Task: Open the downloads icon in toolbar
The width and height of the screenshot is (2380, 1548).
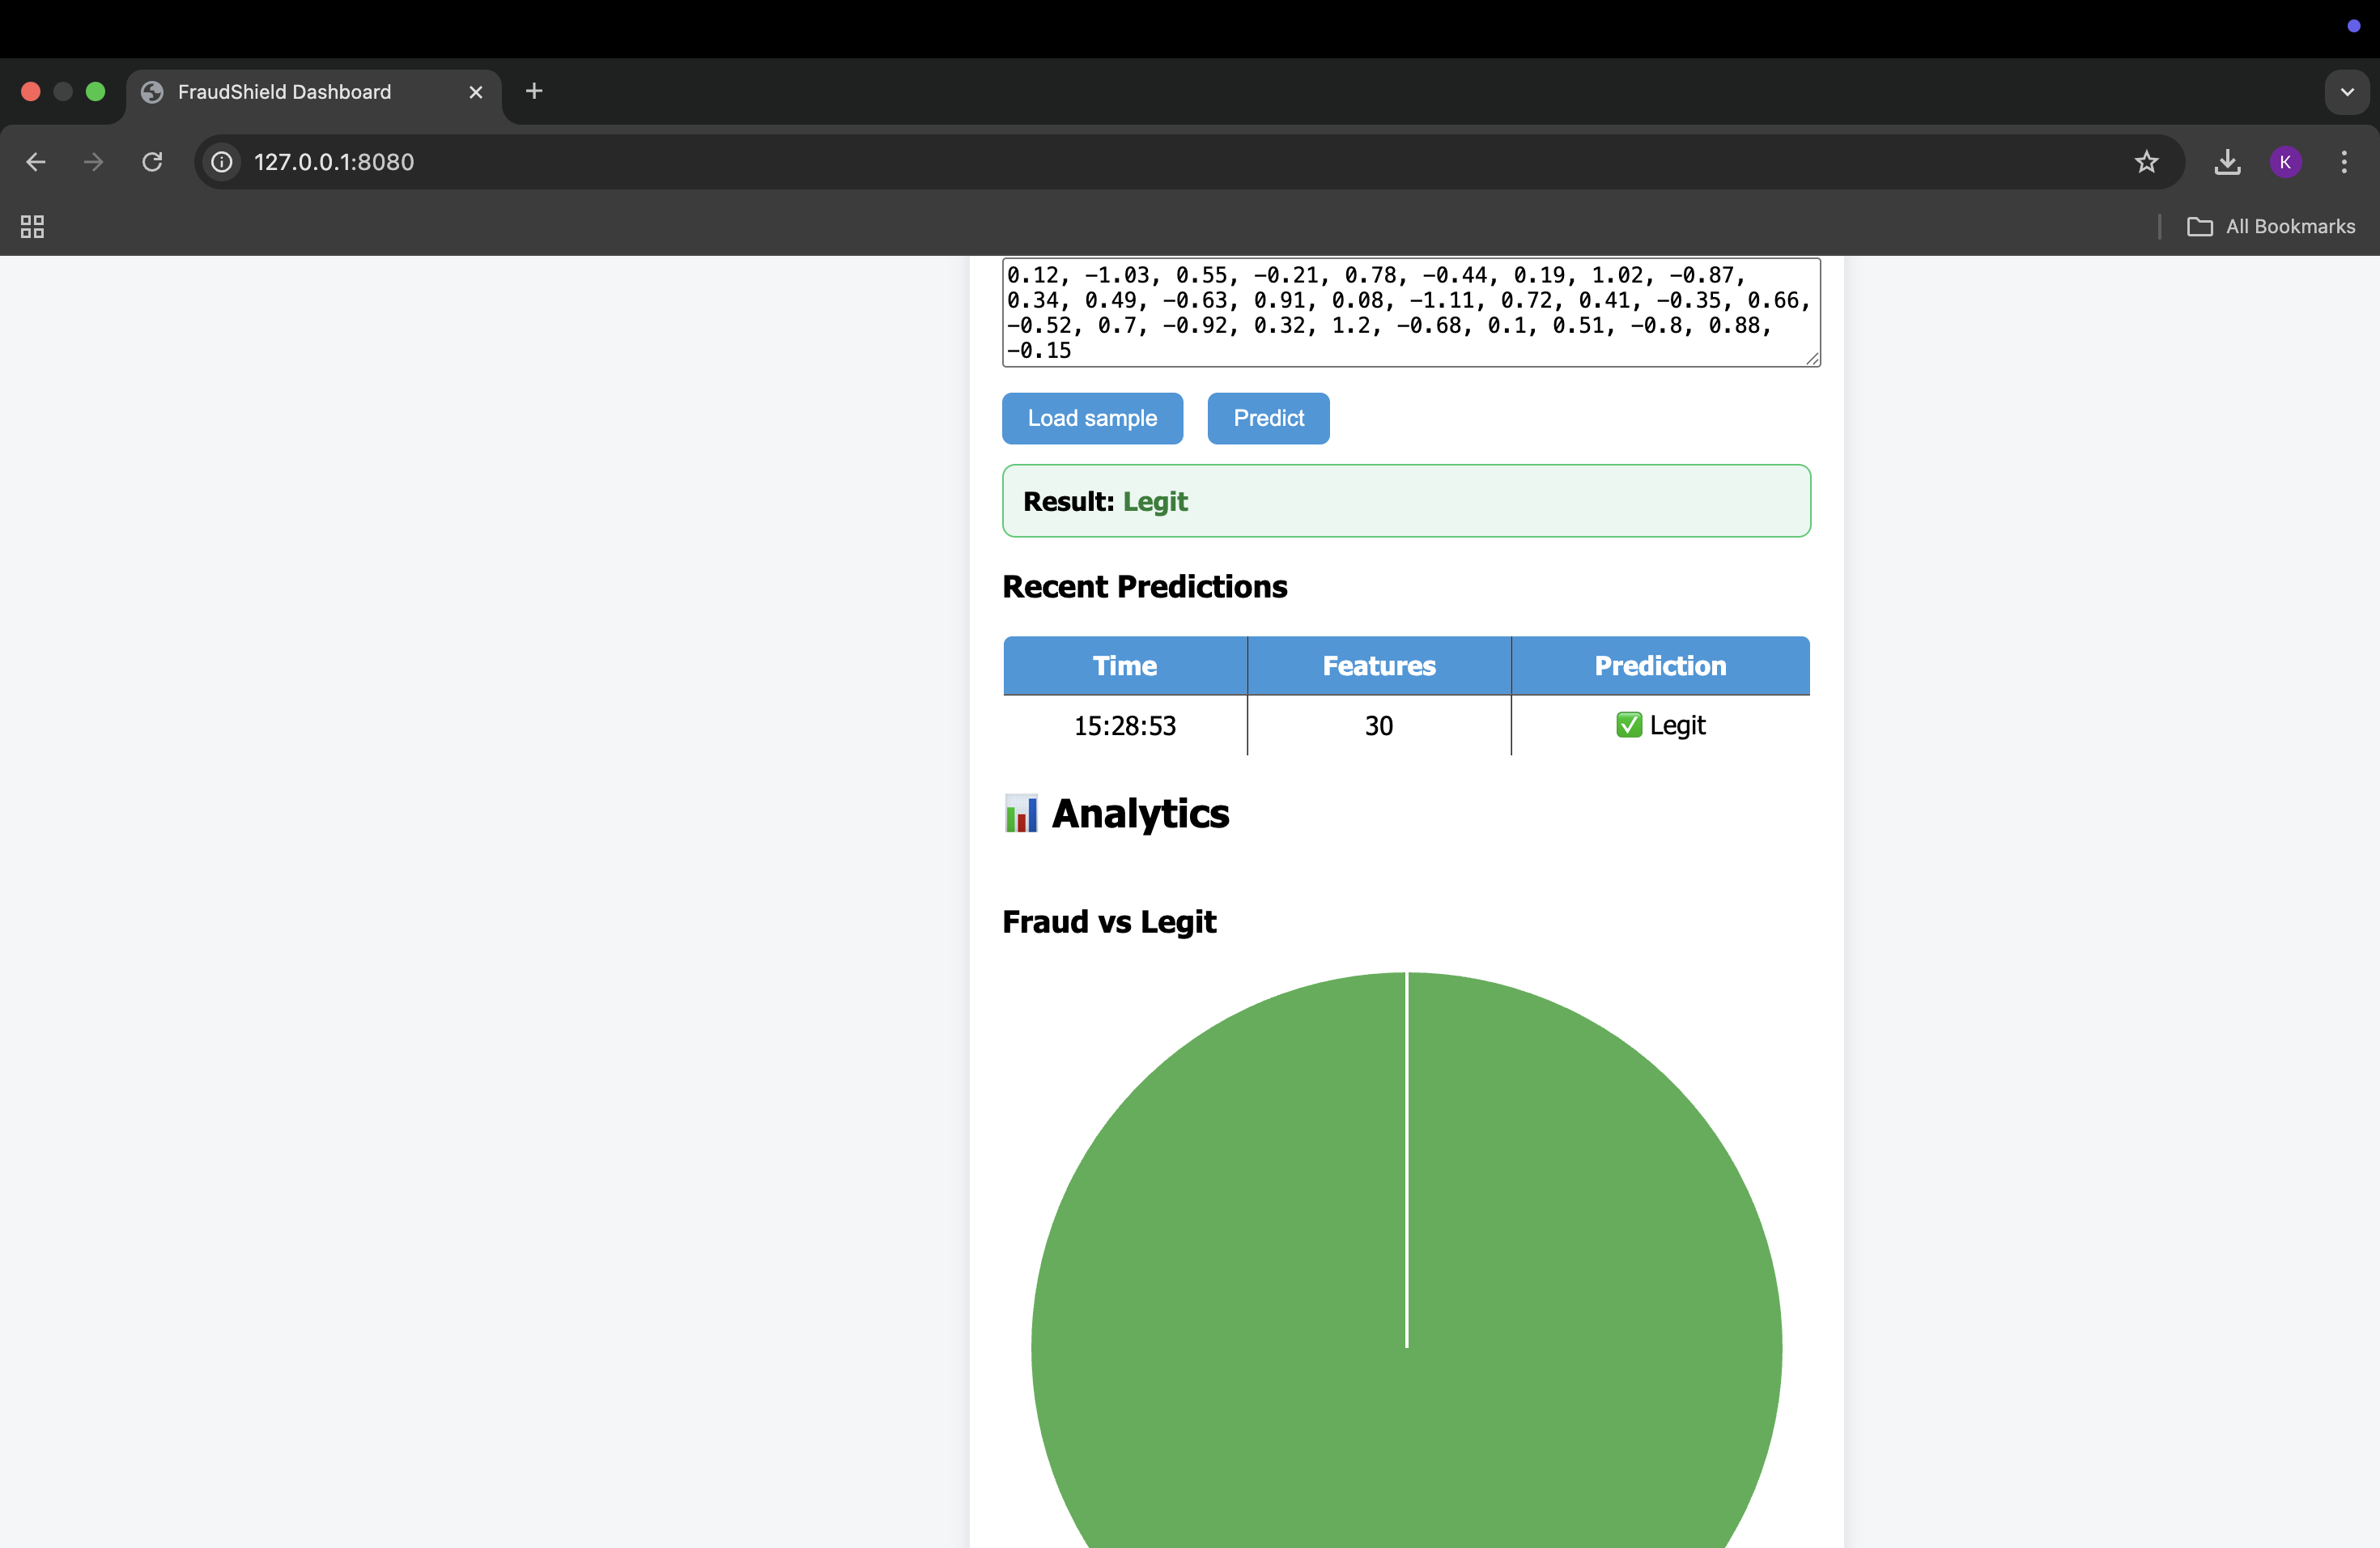Action: (x=2227, y=162)
